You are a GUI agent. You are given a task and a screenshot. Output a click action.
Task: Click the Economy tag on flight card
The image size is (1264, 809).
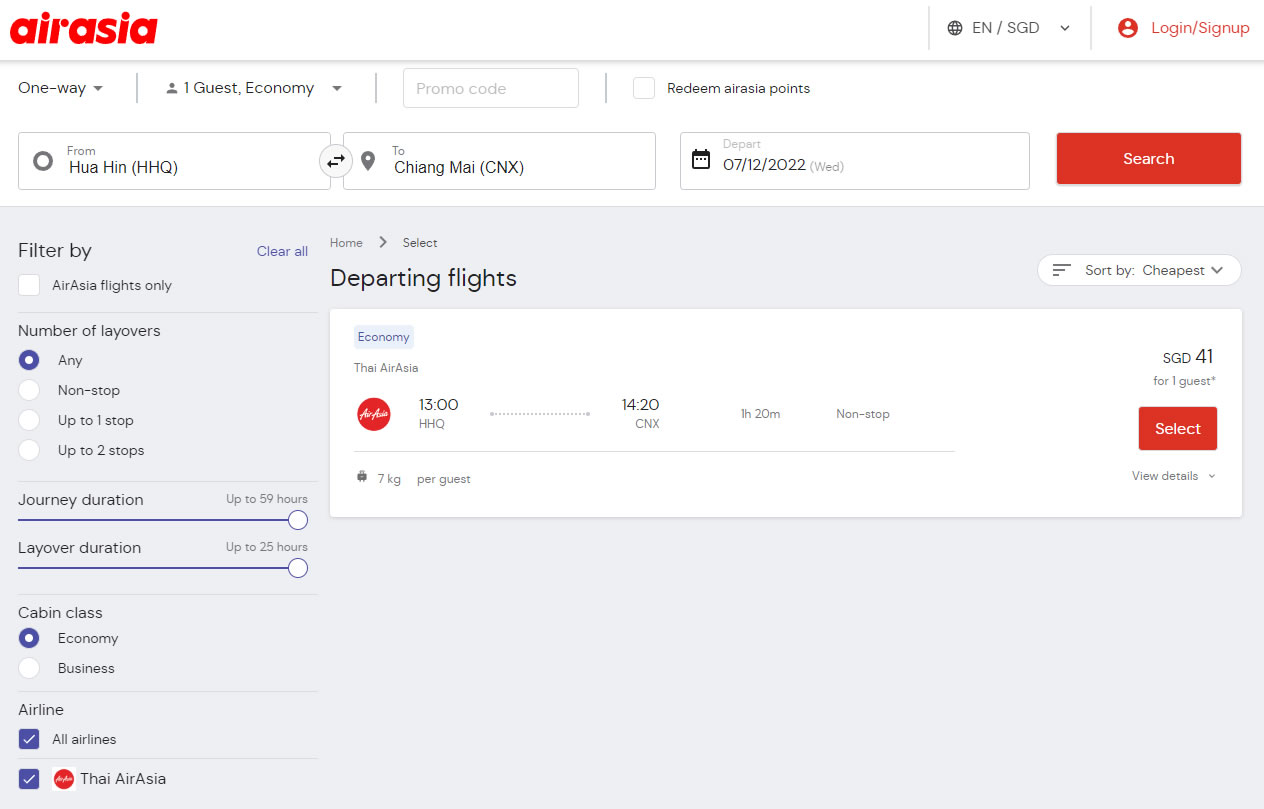point(383,337)
